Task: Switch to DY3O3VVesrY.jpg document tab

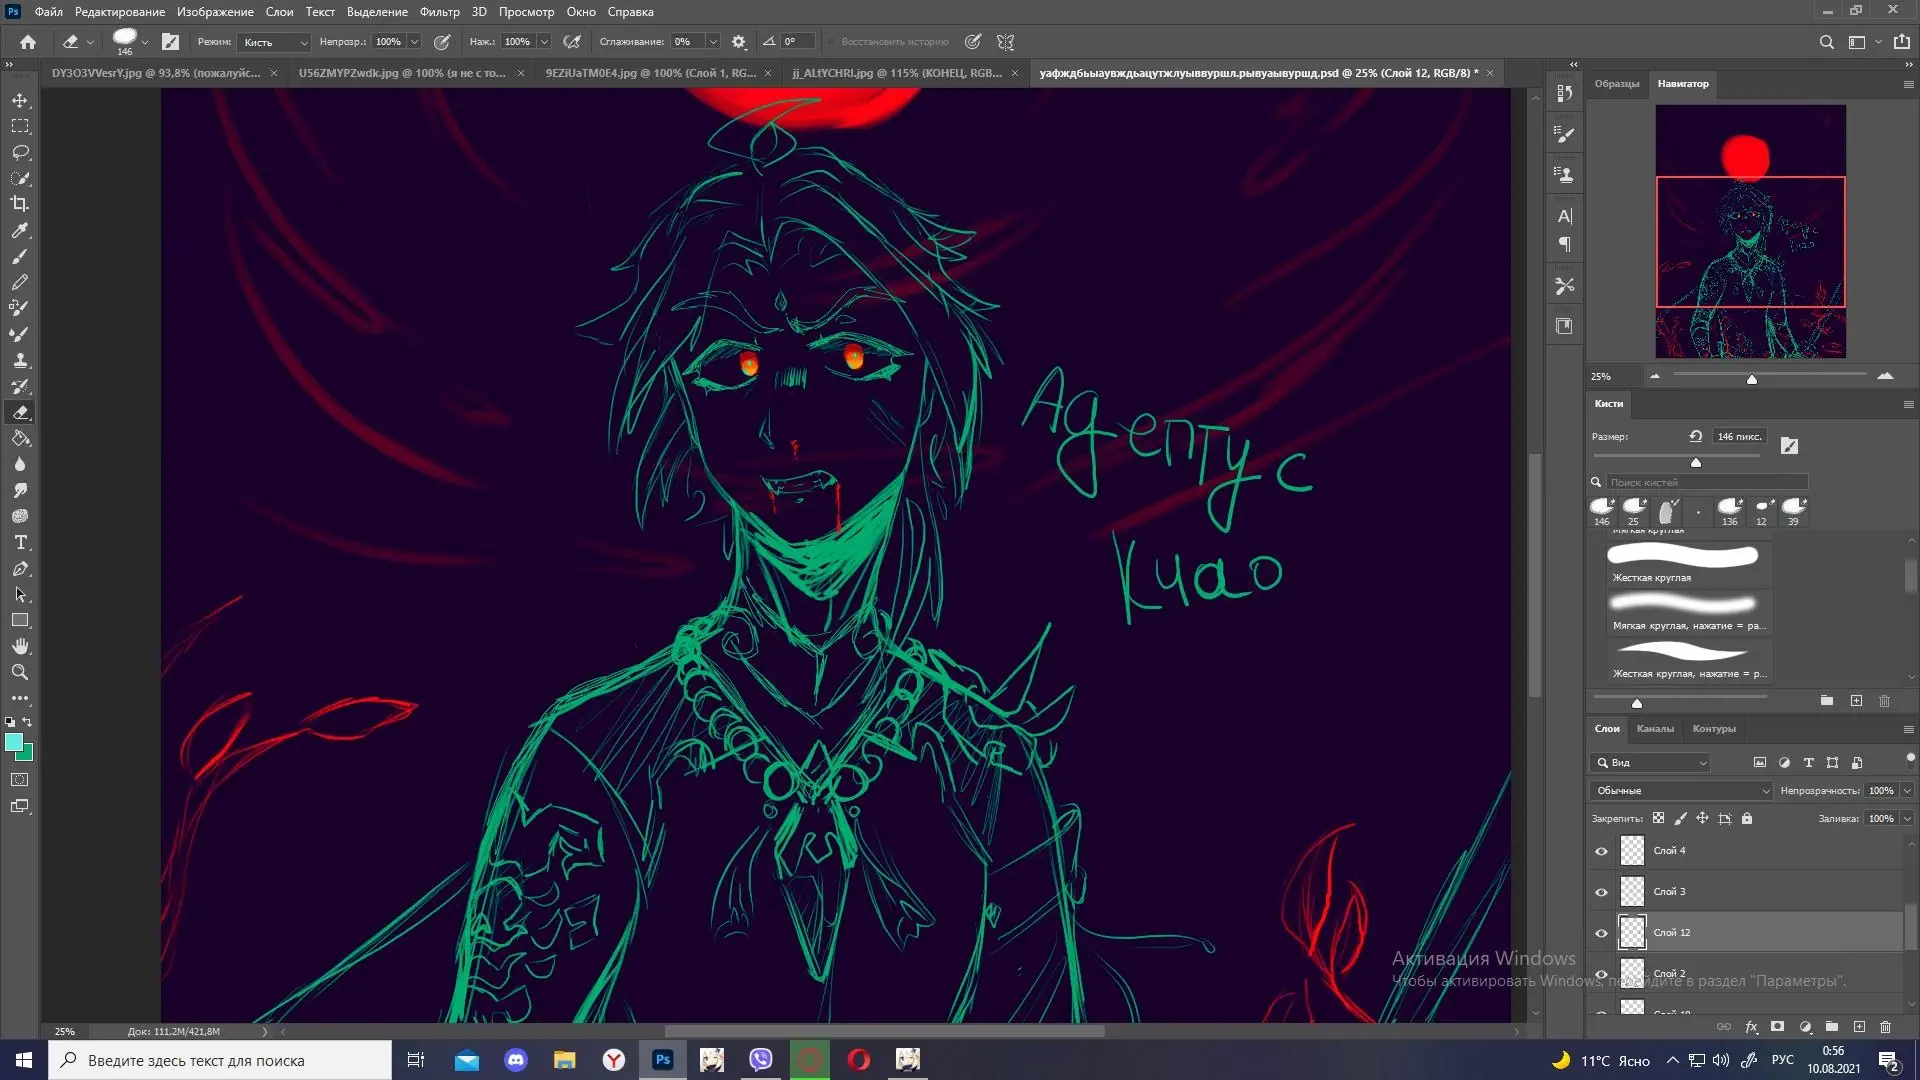Action: (155, 73)
